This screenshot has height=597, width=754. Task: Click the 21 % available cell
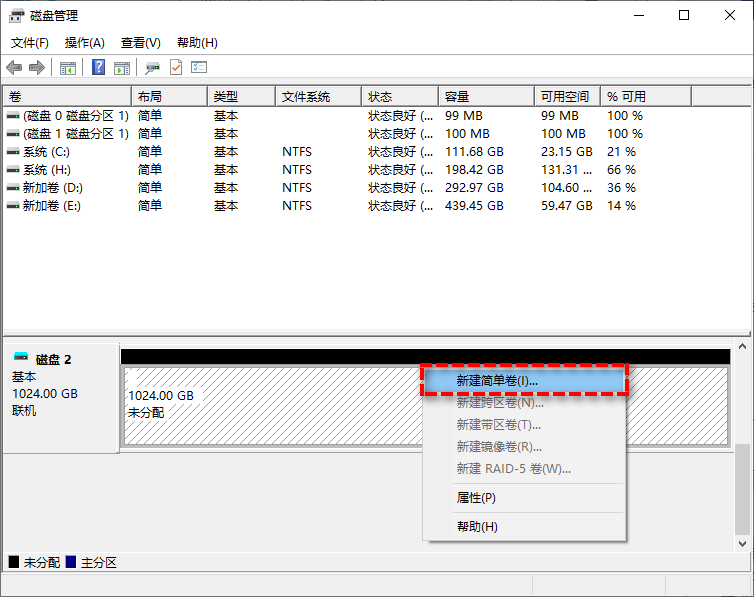(621, 152)
